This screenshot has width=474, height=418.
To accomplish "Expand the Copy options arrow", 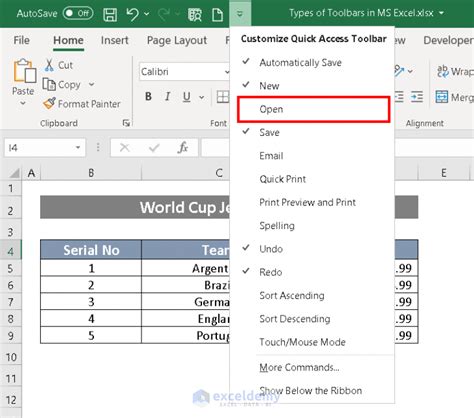I will [x=91, y=85].
